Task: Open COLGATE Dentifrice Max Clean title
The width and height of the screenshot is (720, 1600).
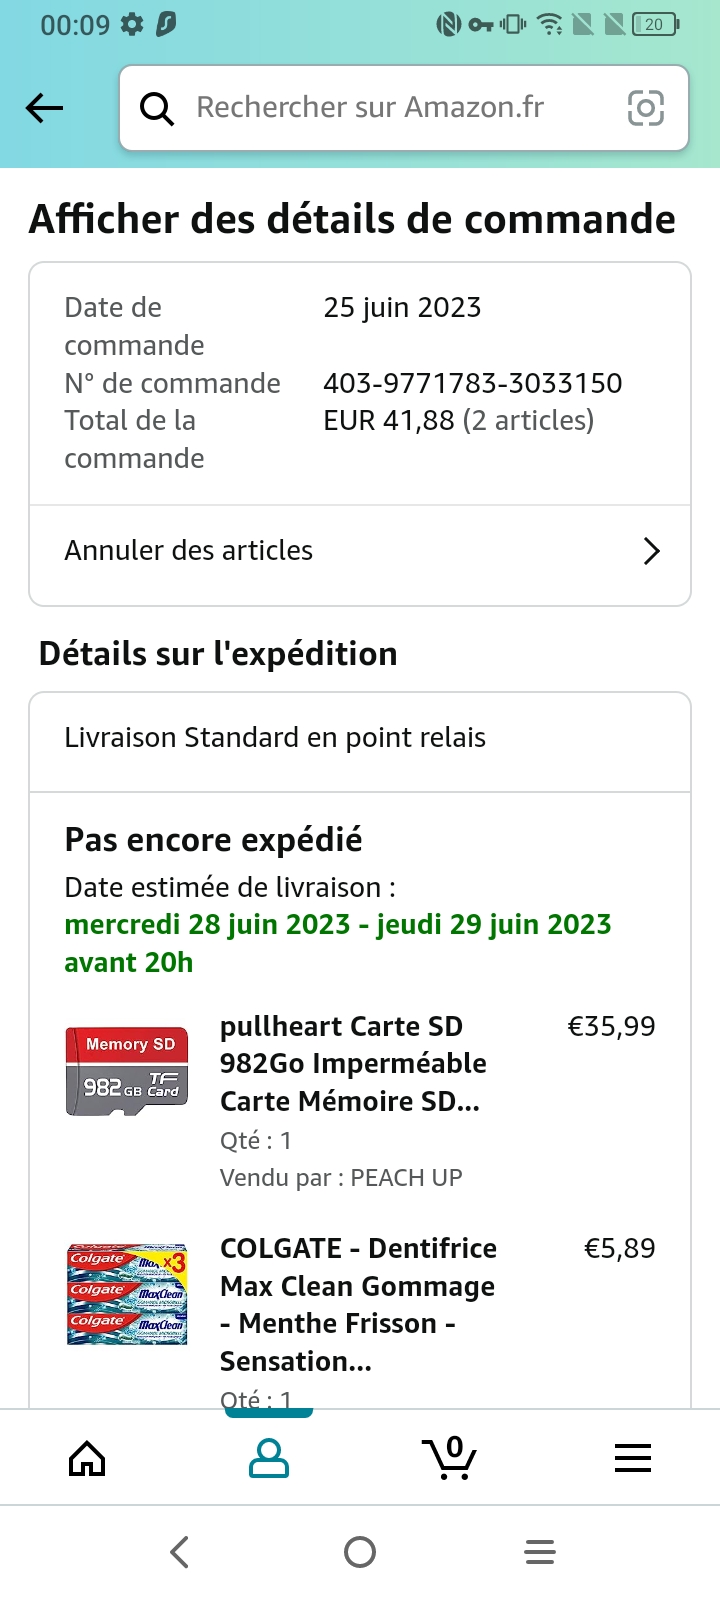Action: [x=358, y=1304]
